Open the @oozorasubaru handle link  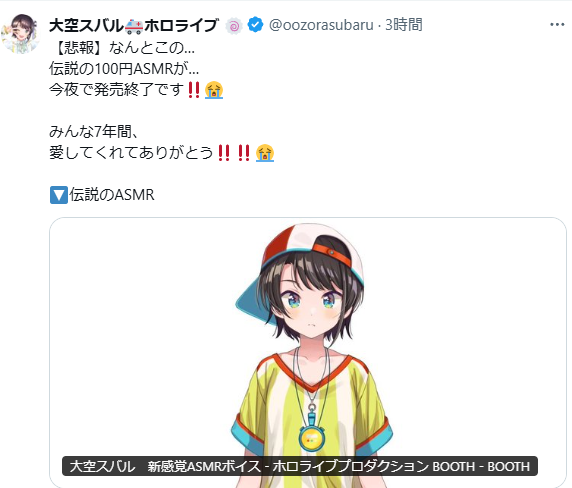pyautogui.click(x=321, y=25)
